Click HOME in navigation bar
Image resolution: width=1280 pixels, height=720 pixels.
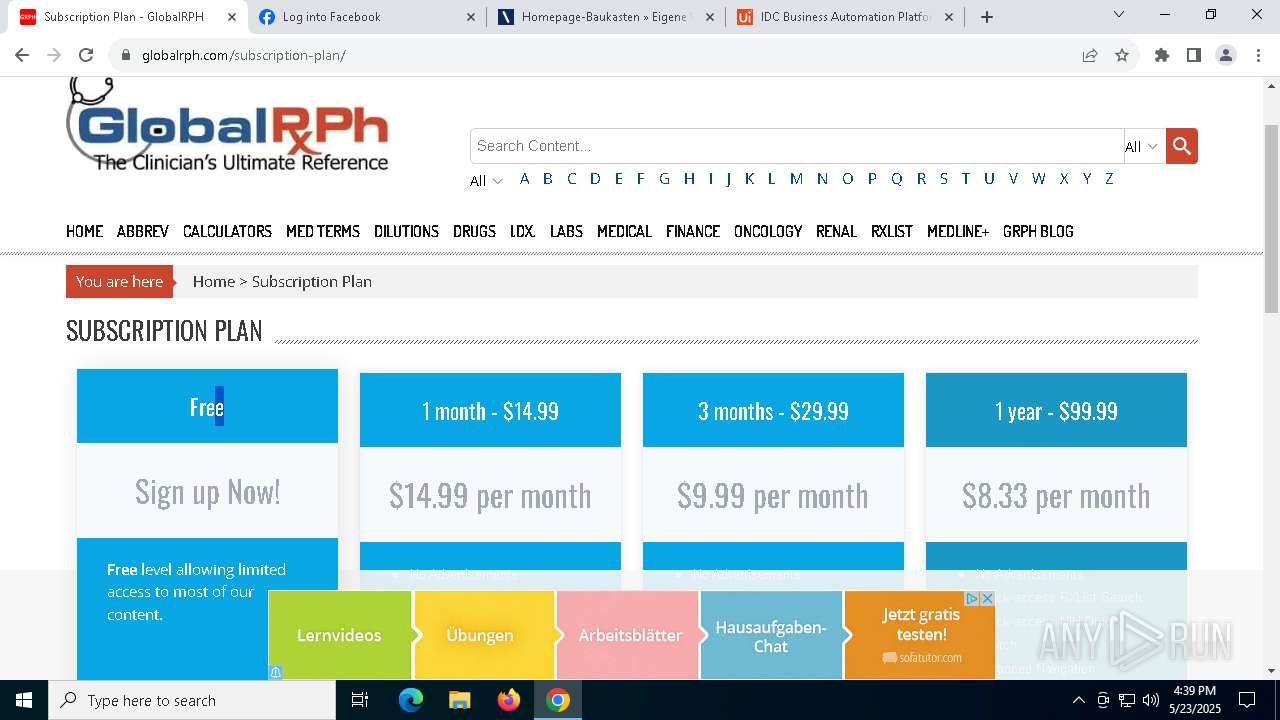85,231
